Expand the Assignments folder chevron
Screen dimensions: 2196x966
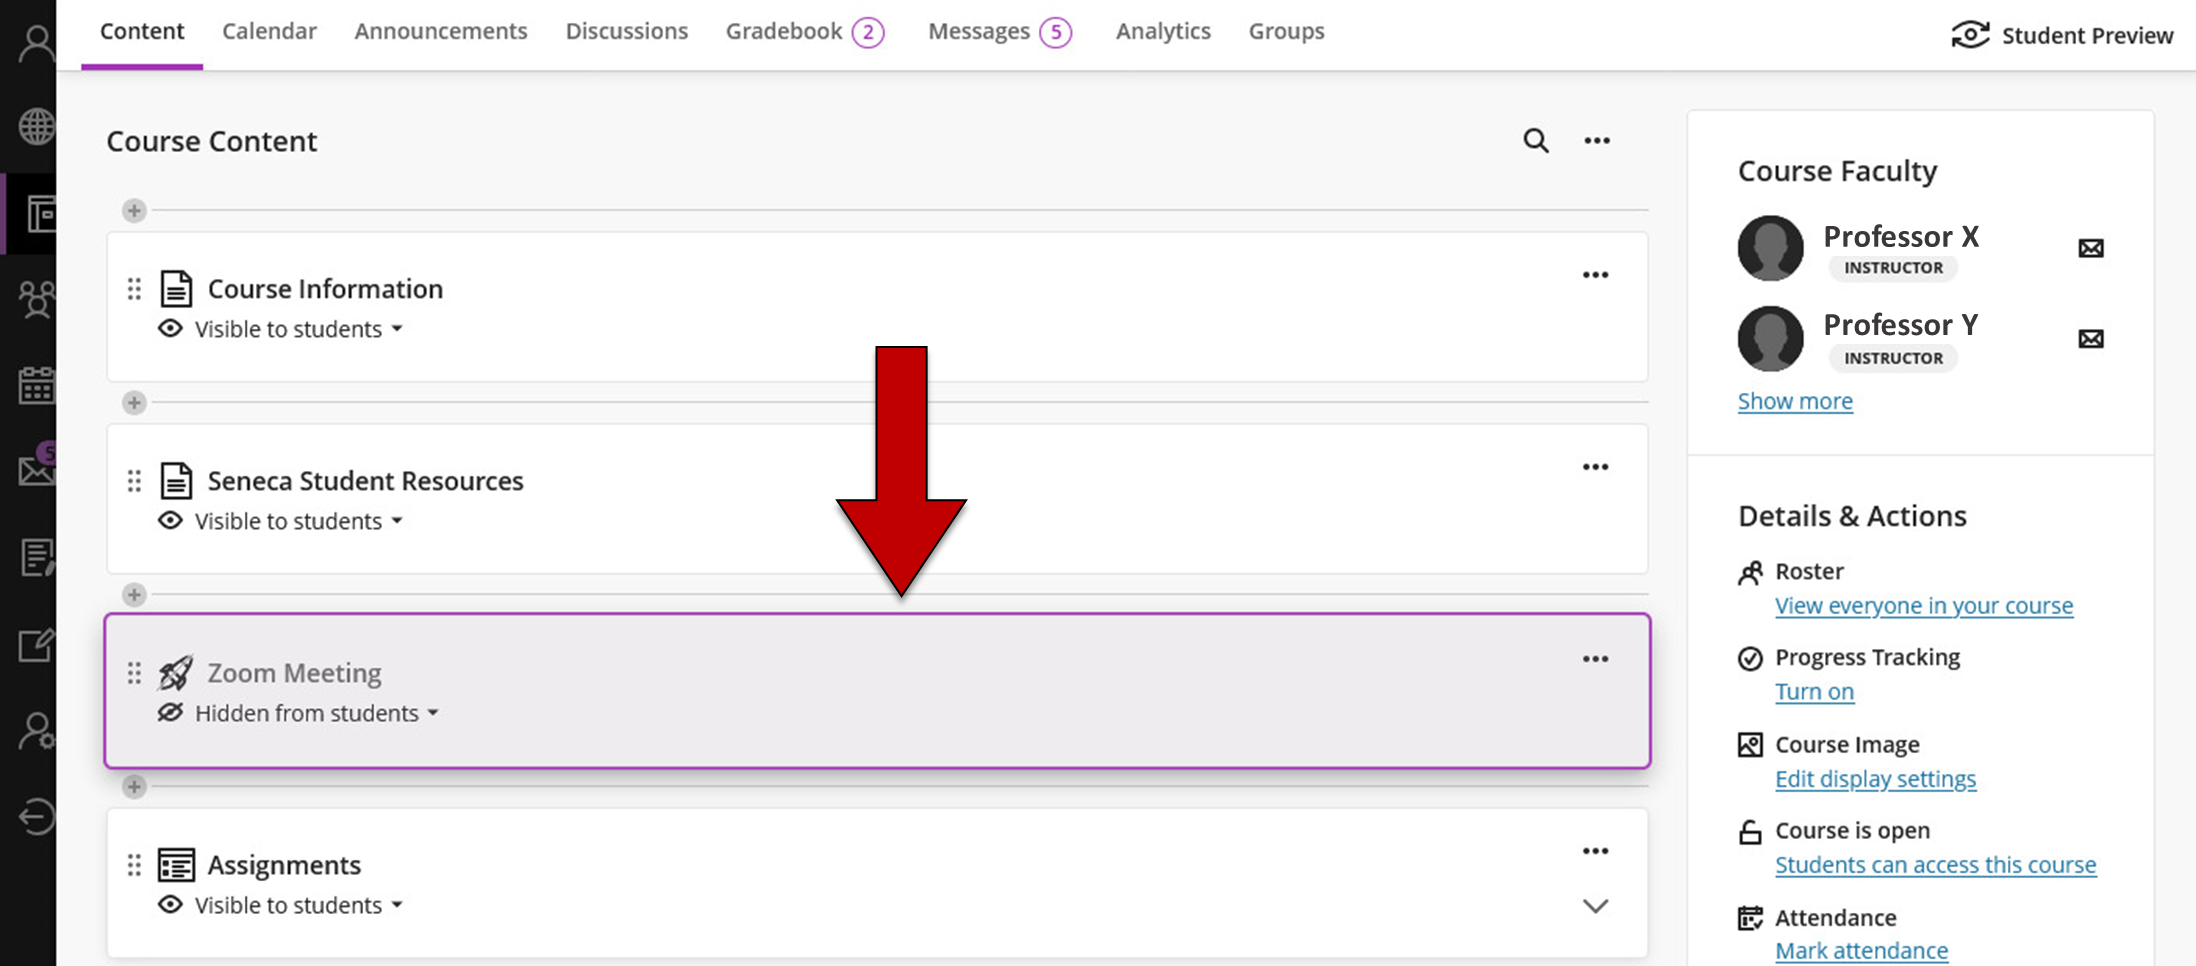click(1595, 907)
